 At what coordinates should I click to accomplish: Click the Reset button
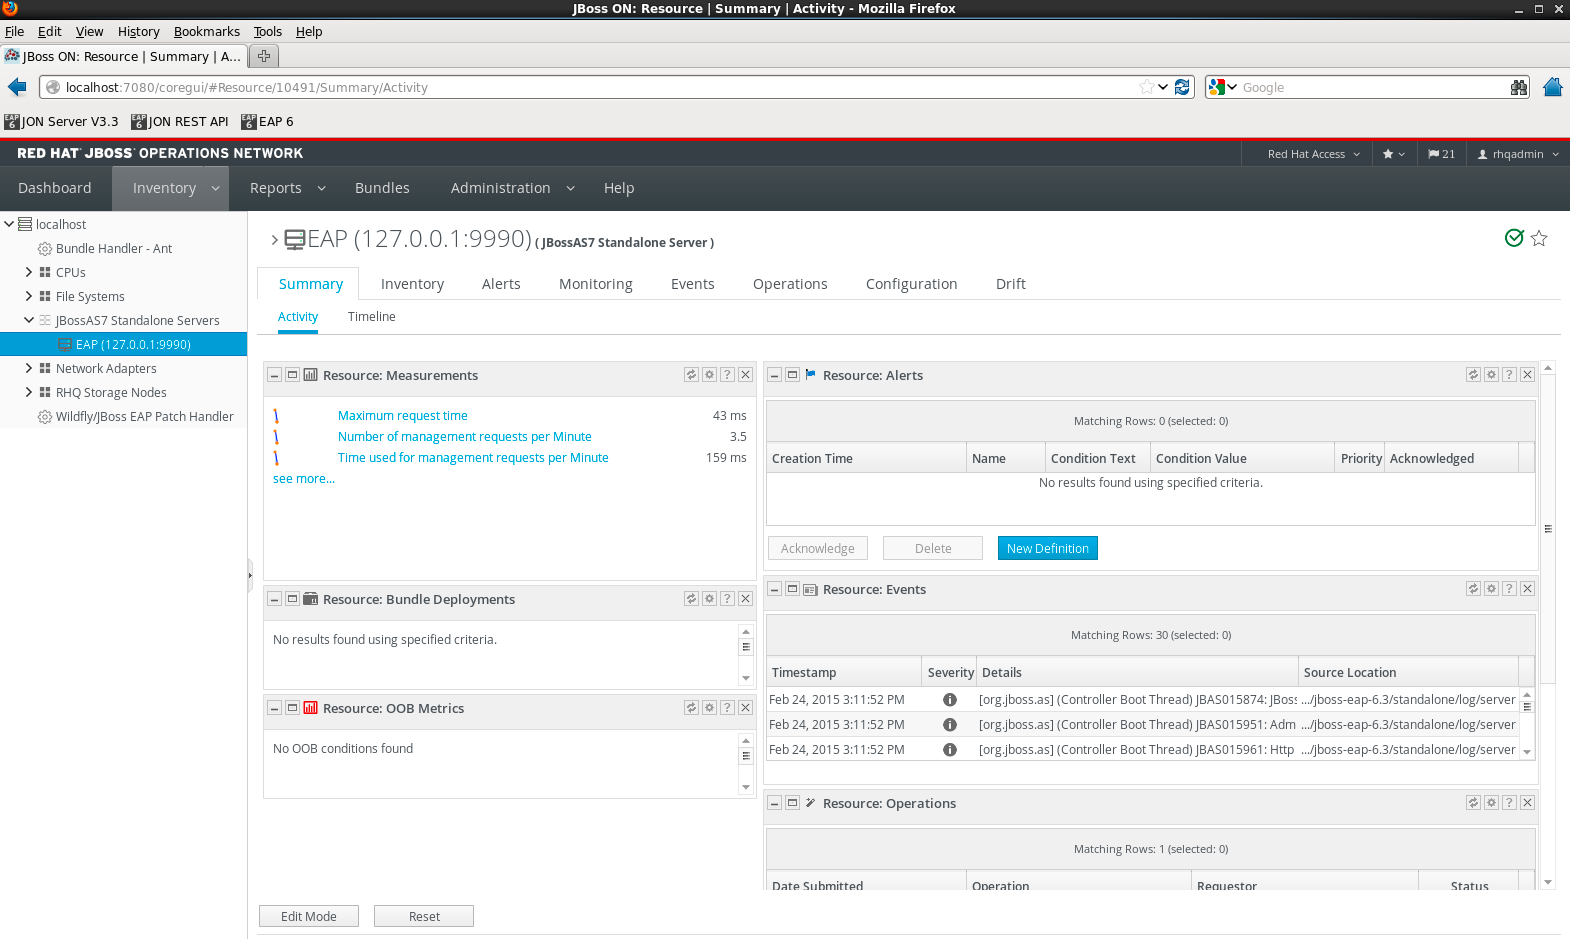(x=424, y=916)
